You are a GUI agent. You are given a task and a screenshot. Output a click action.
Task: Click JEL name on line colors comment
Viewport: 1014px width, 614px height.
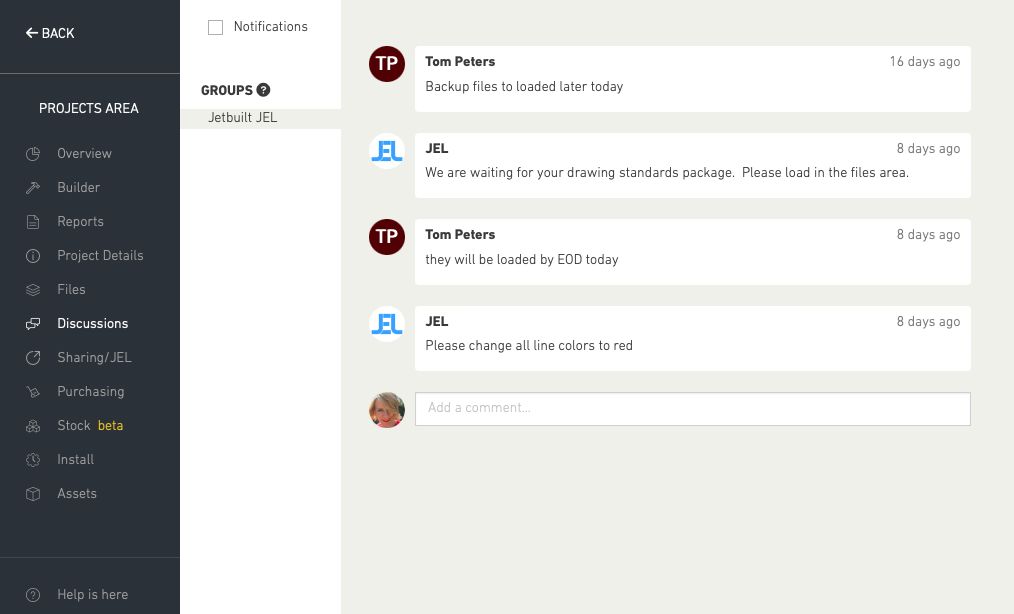(x=437, y=322)
